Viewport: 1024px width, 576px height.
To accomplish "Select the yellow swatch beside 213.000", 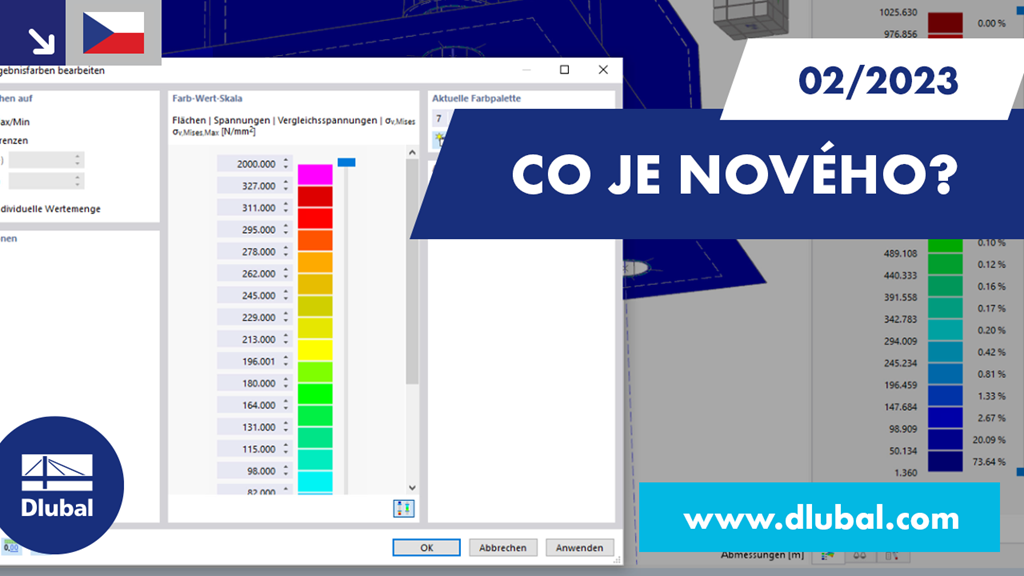I will coord(315,350).
